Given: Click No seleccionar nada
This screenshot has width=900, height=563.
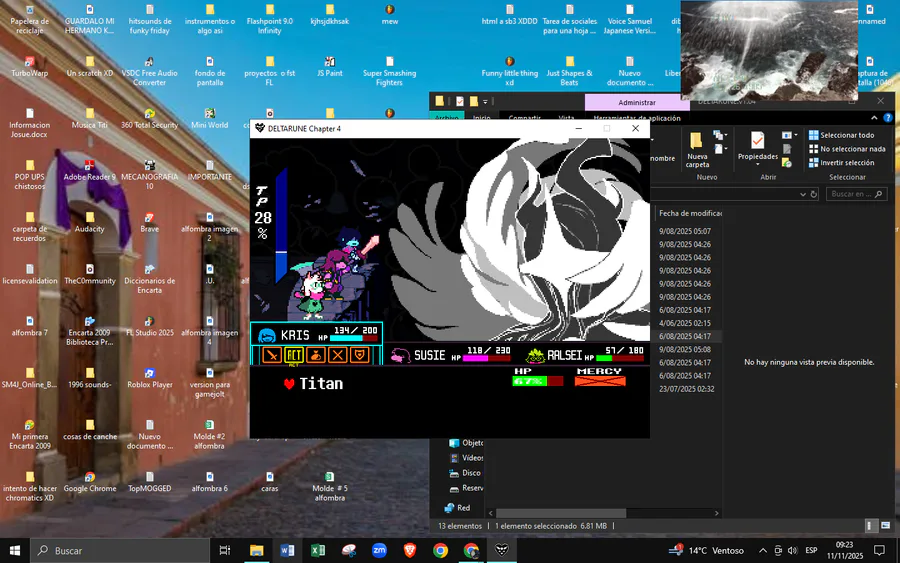Looking at the screenshot, I should click(x=847, y=149).
